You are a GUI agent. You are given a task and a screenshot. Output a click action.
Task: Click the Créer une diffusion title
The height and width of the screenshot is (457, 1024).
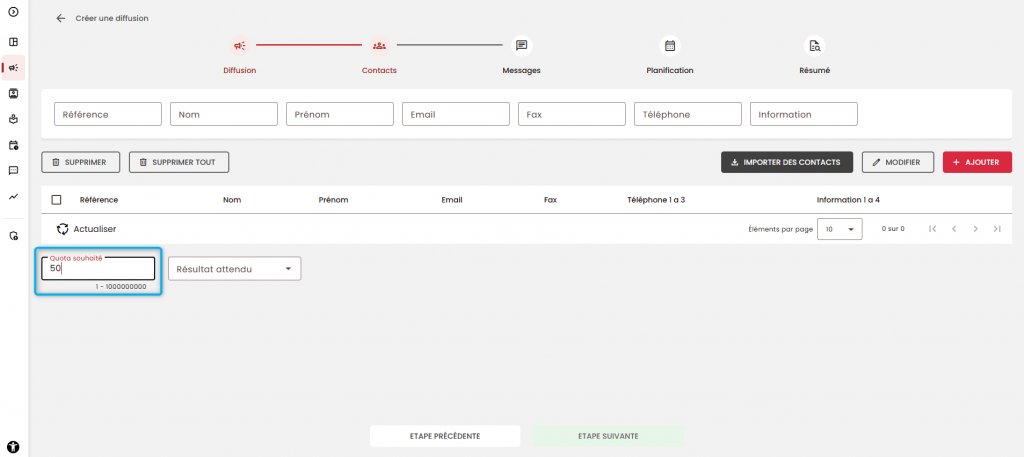click(x=112, y=18)
